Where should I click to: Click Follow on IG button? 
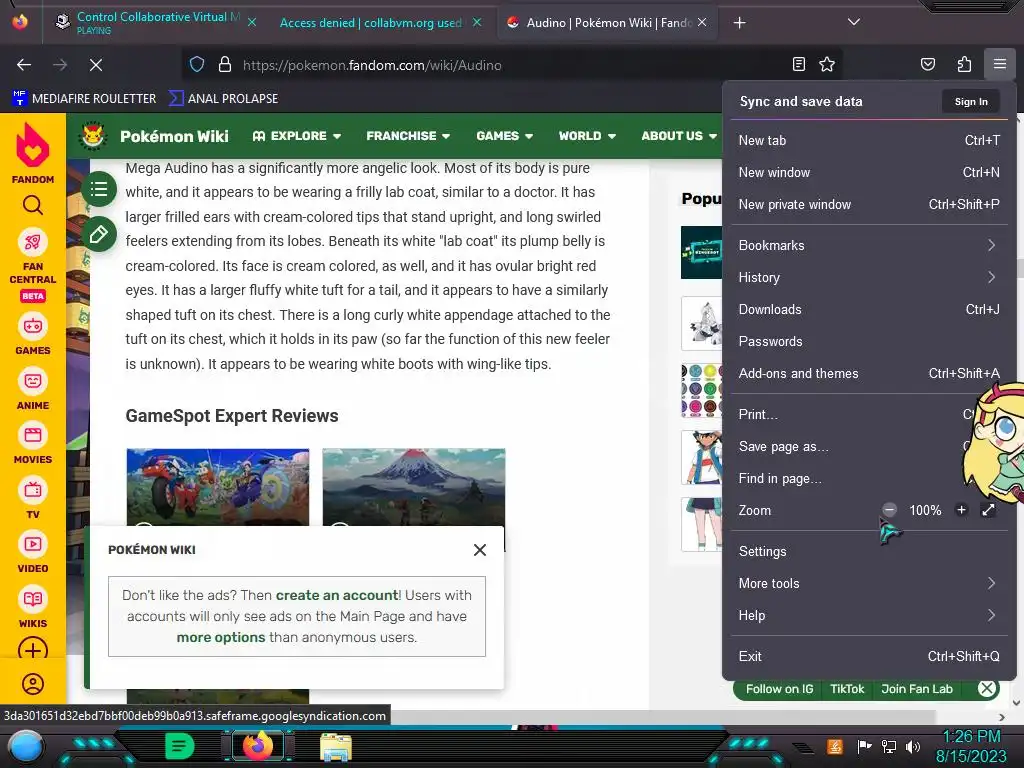click(x=779, y=689)
